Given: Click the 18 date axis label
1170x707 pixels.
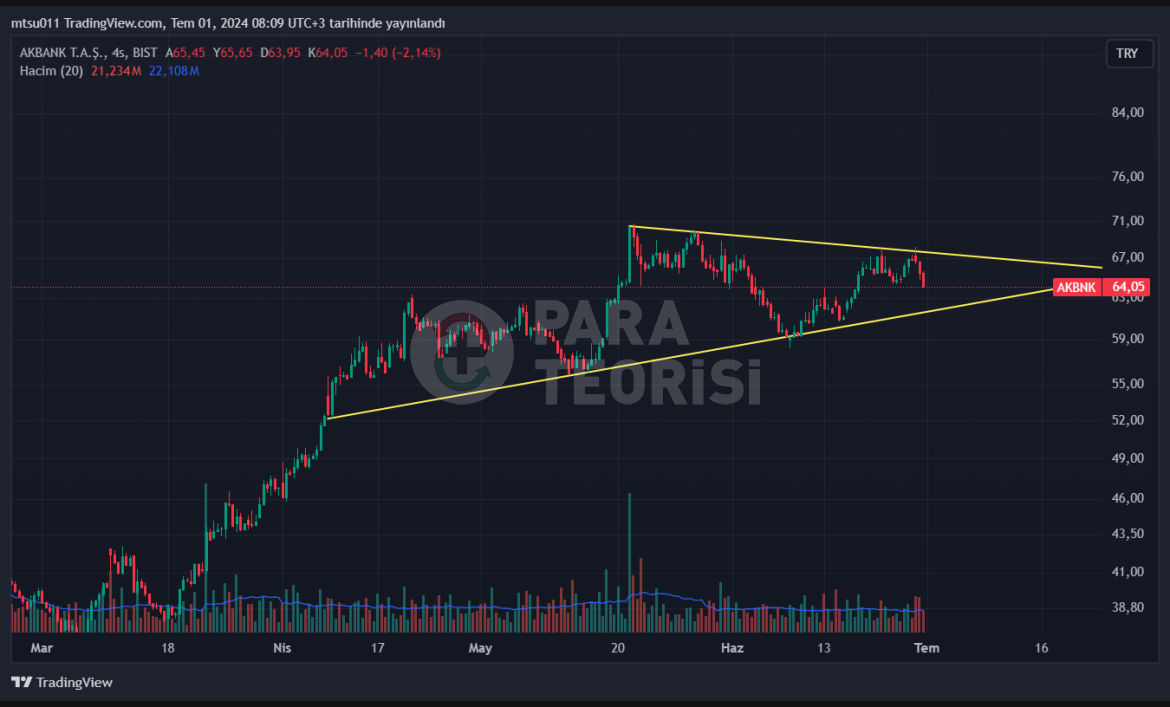Looking at the screenshot, I should click(168, 648).
